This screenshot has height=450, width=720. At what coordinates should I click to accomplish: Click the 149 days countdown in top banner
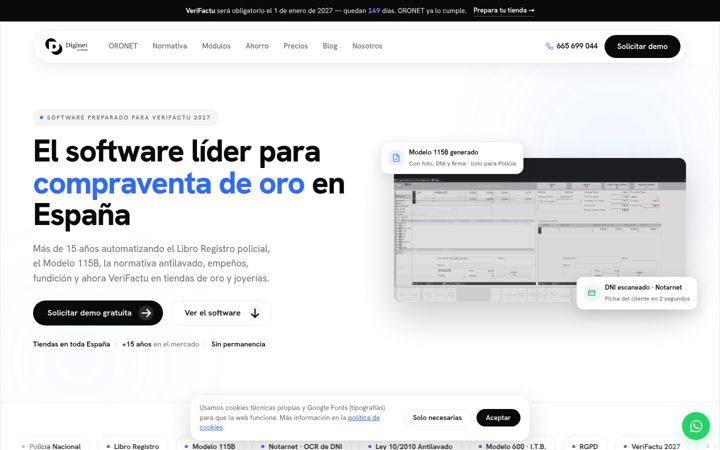click(374, 10)
